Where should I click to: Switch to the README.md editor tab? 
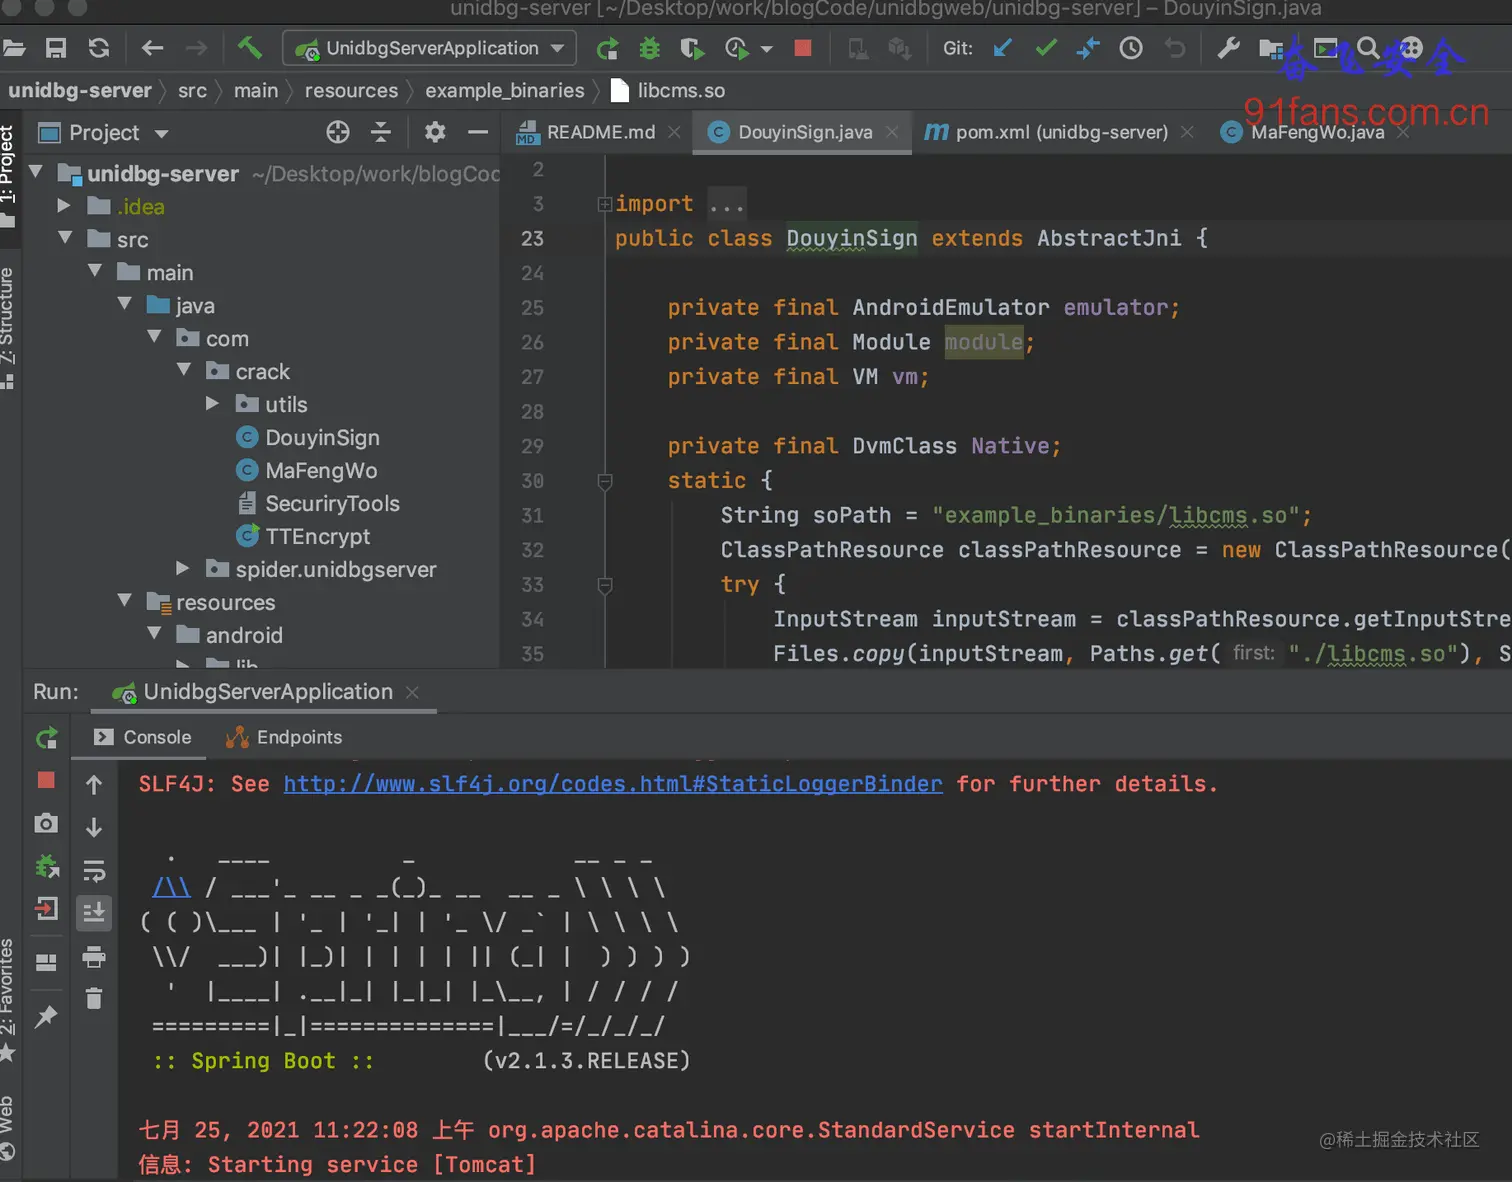(x=599, y=132)
